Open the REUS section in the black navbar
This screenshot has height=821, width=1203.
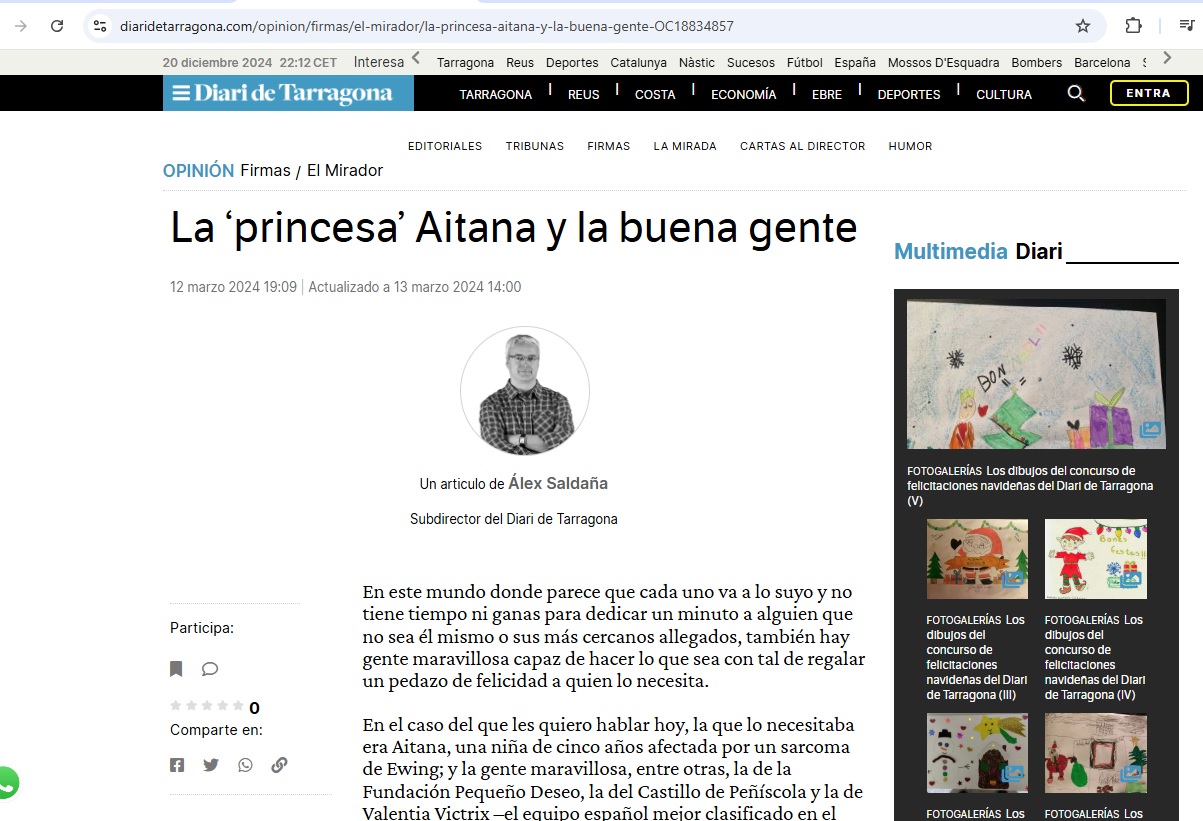coord(584,95)
